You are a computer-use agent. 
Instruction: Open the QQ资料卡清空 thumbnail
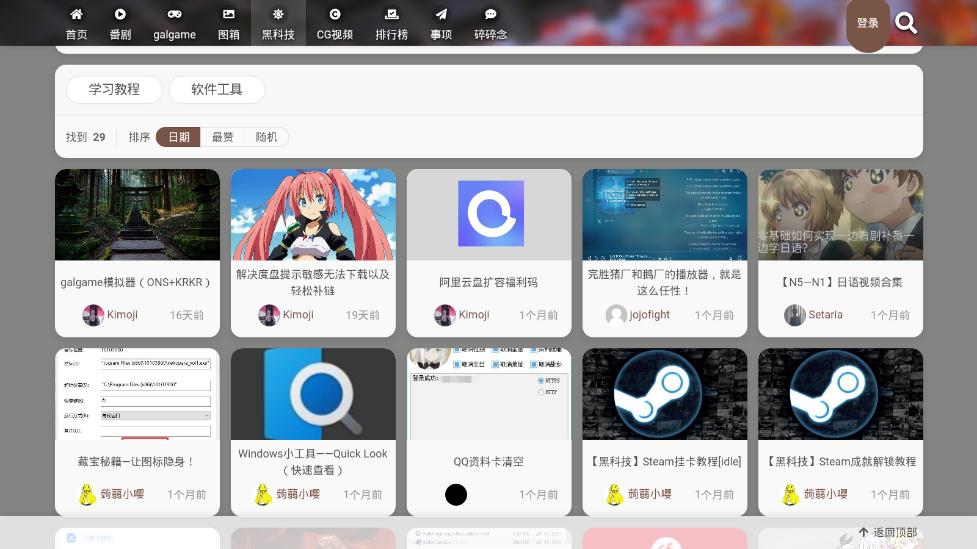(x=489, y=394)
